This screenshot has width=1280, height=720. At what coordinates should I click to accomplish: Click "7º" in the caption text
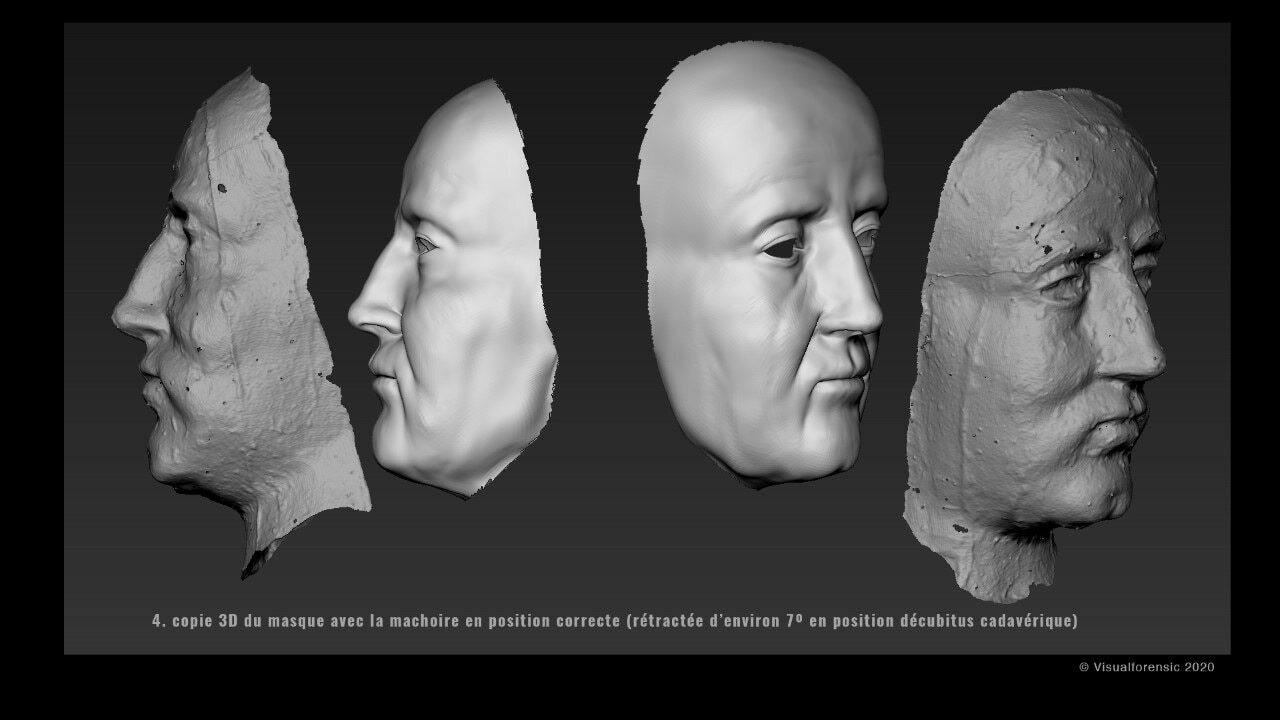tap(795, 621)
